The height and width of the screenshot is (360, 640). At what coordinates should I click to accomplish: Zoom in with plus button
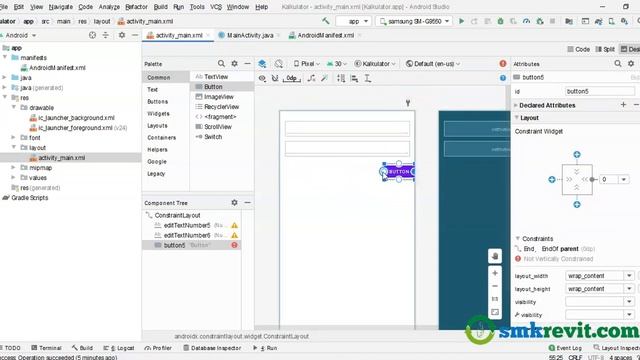point(495,273)
